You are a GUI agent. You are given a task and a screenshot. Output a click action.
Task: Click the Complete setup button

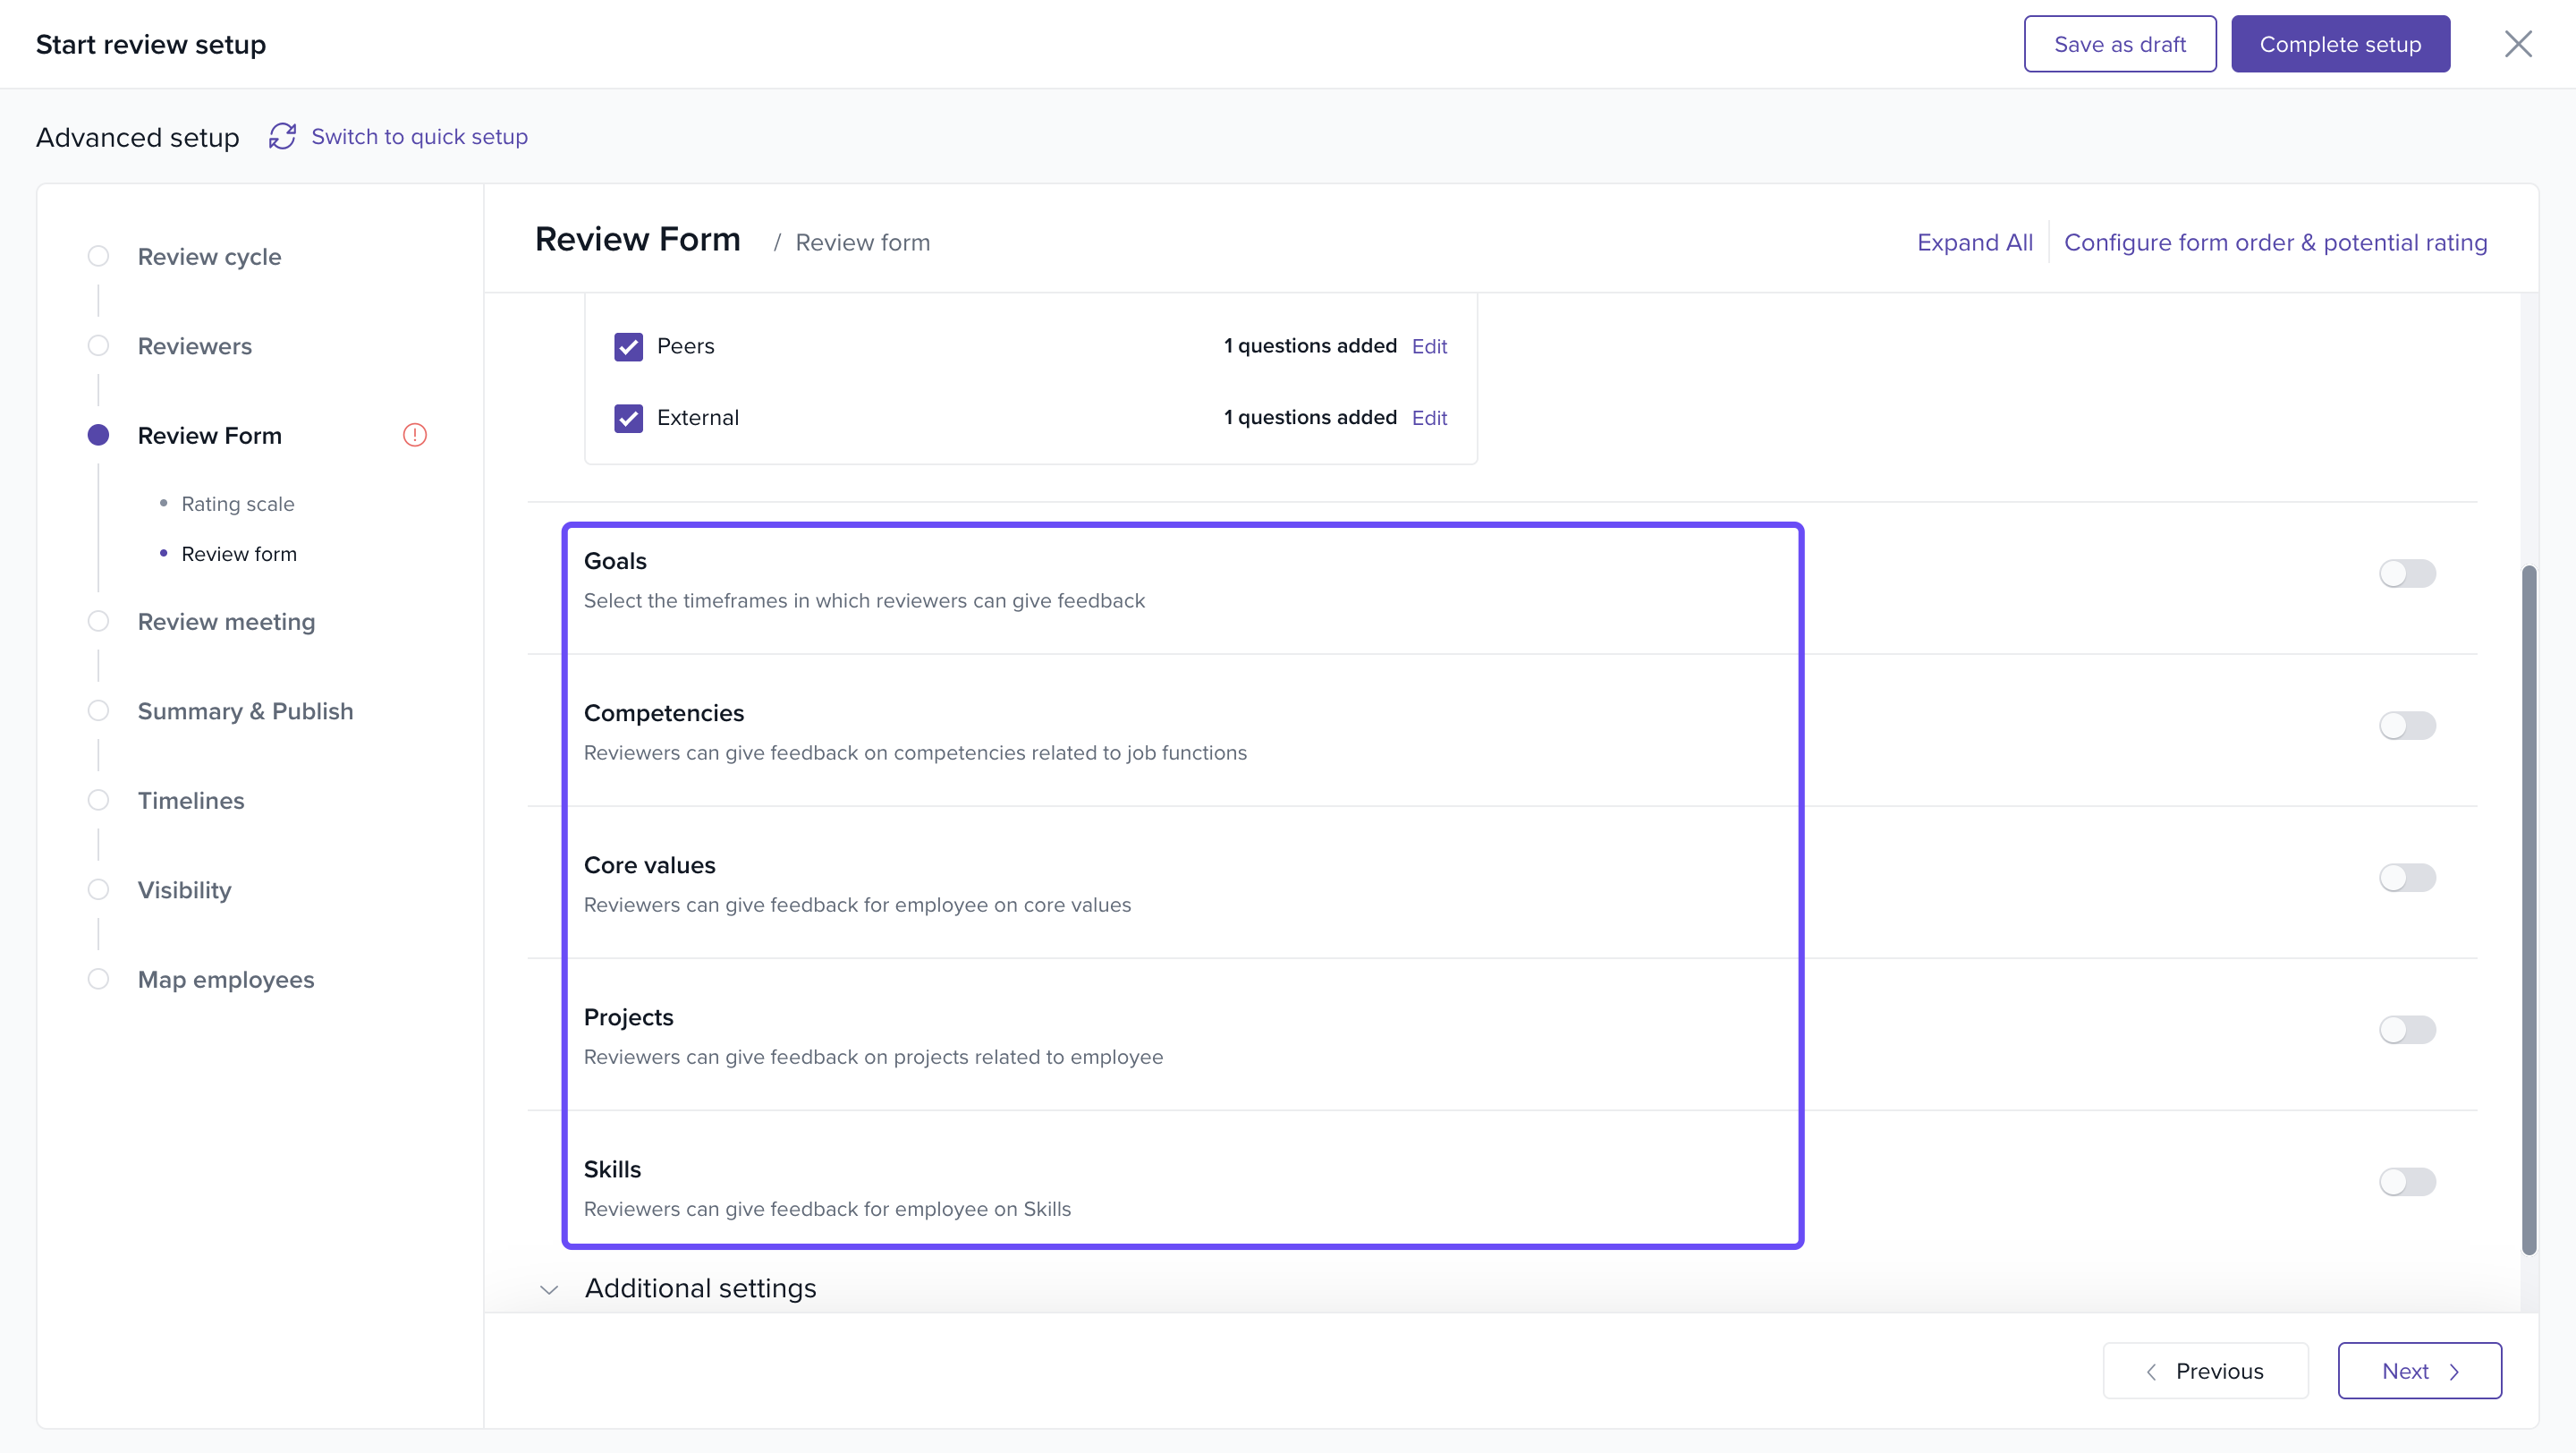coord(2339,44)
